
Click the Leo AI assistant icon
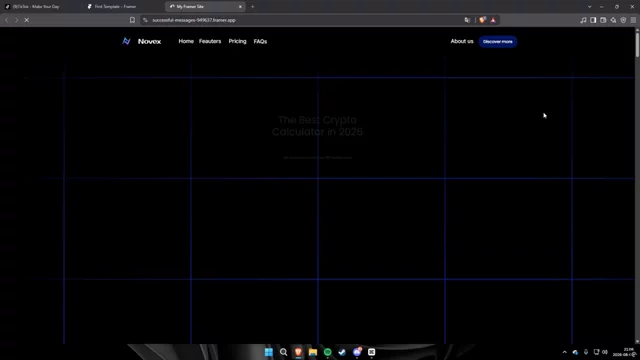tap(613, 20)
